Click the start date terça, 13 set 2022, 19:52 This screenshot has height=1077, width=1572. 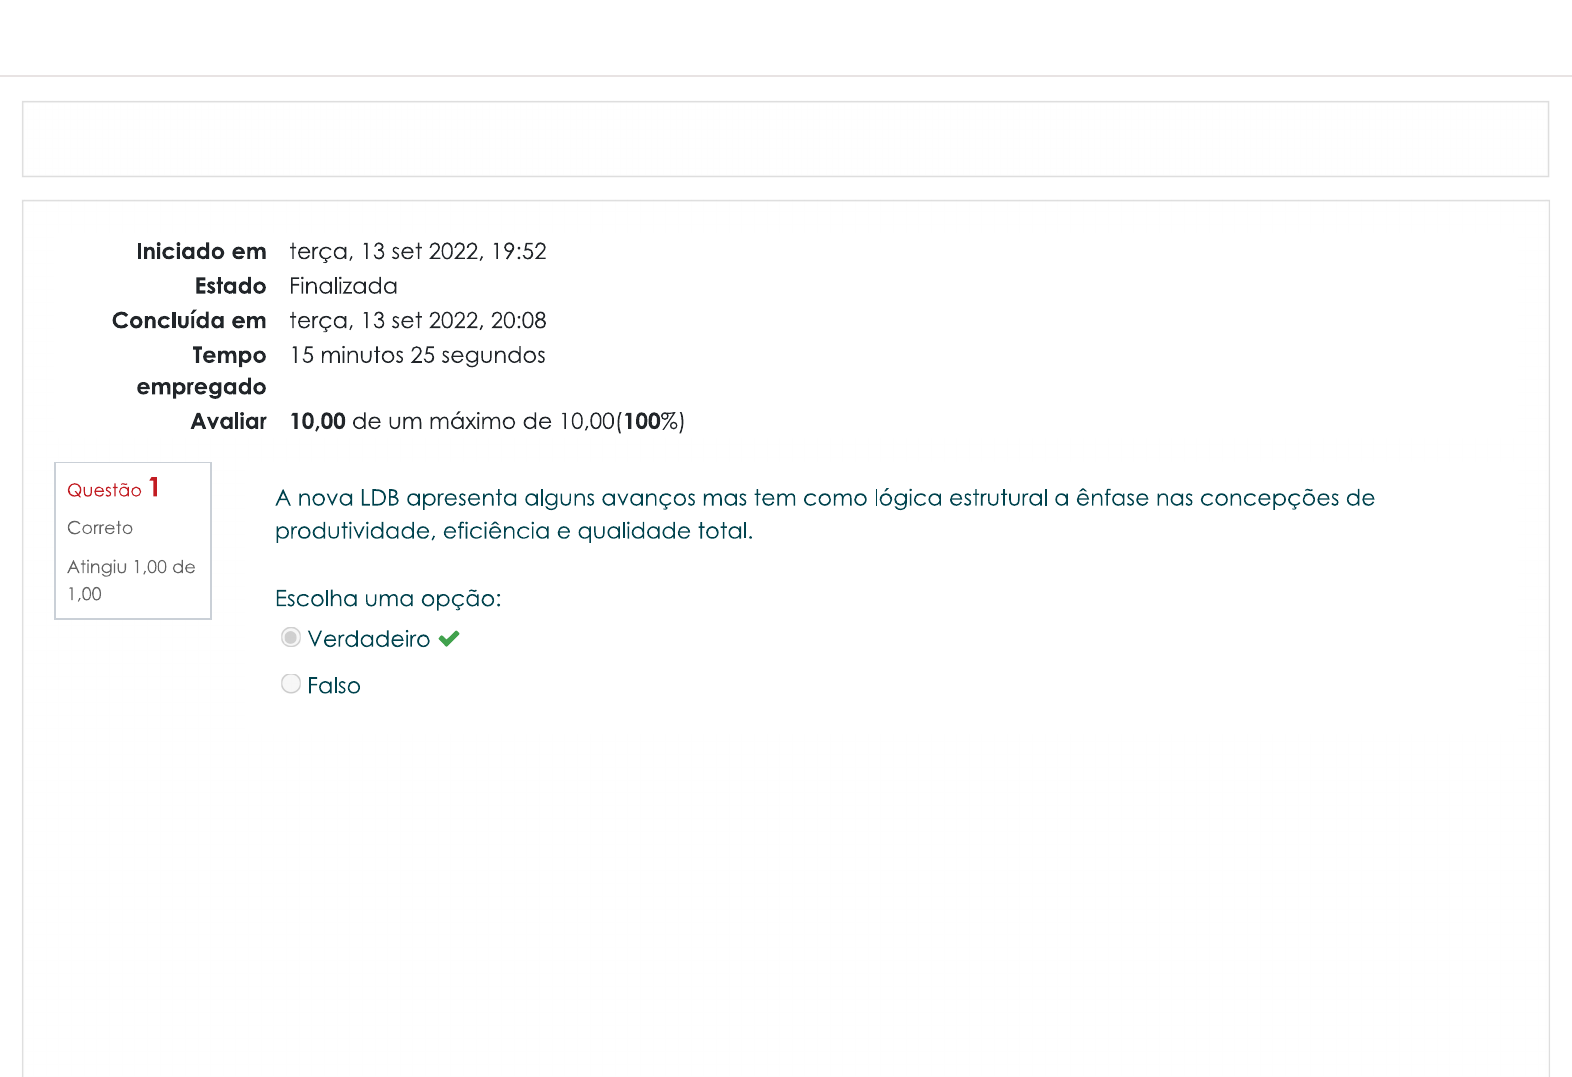click(x=417, y=252)
